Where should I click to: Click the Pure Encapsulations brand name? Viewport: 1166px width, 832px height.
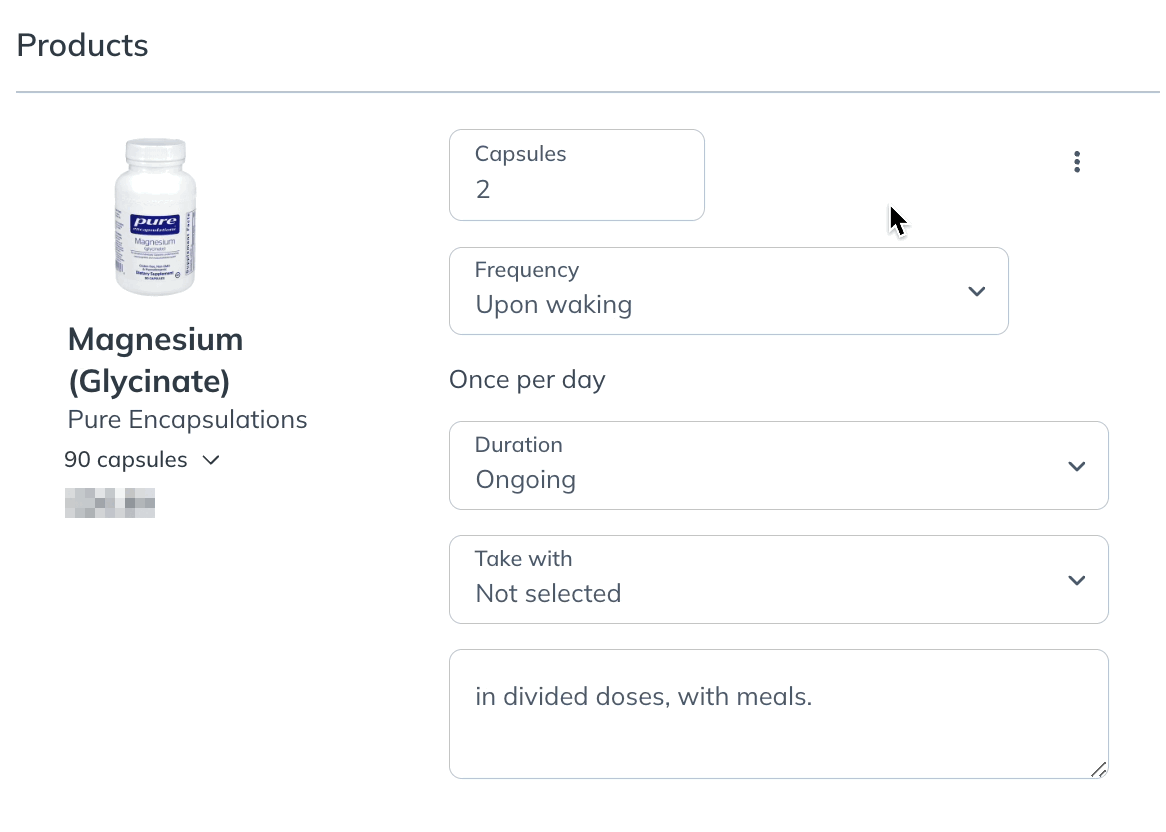(x=187, y=419)
